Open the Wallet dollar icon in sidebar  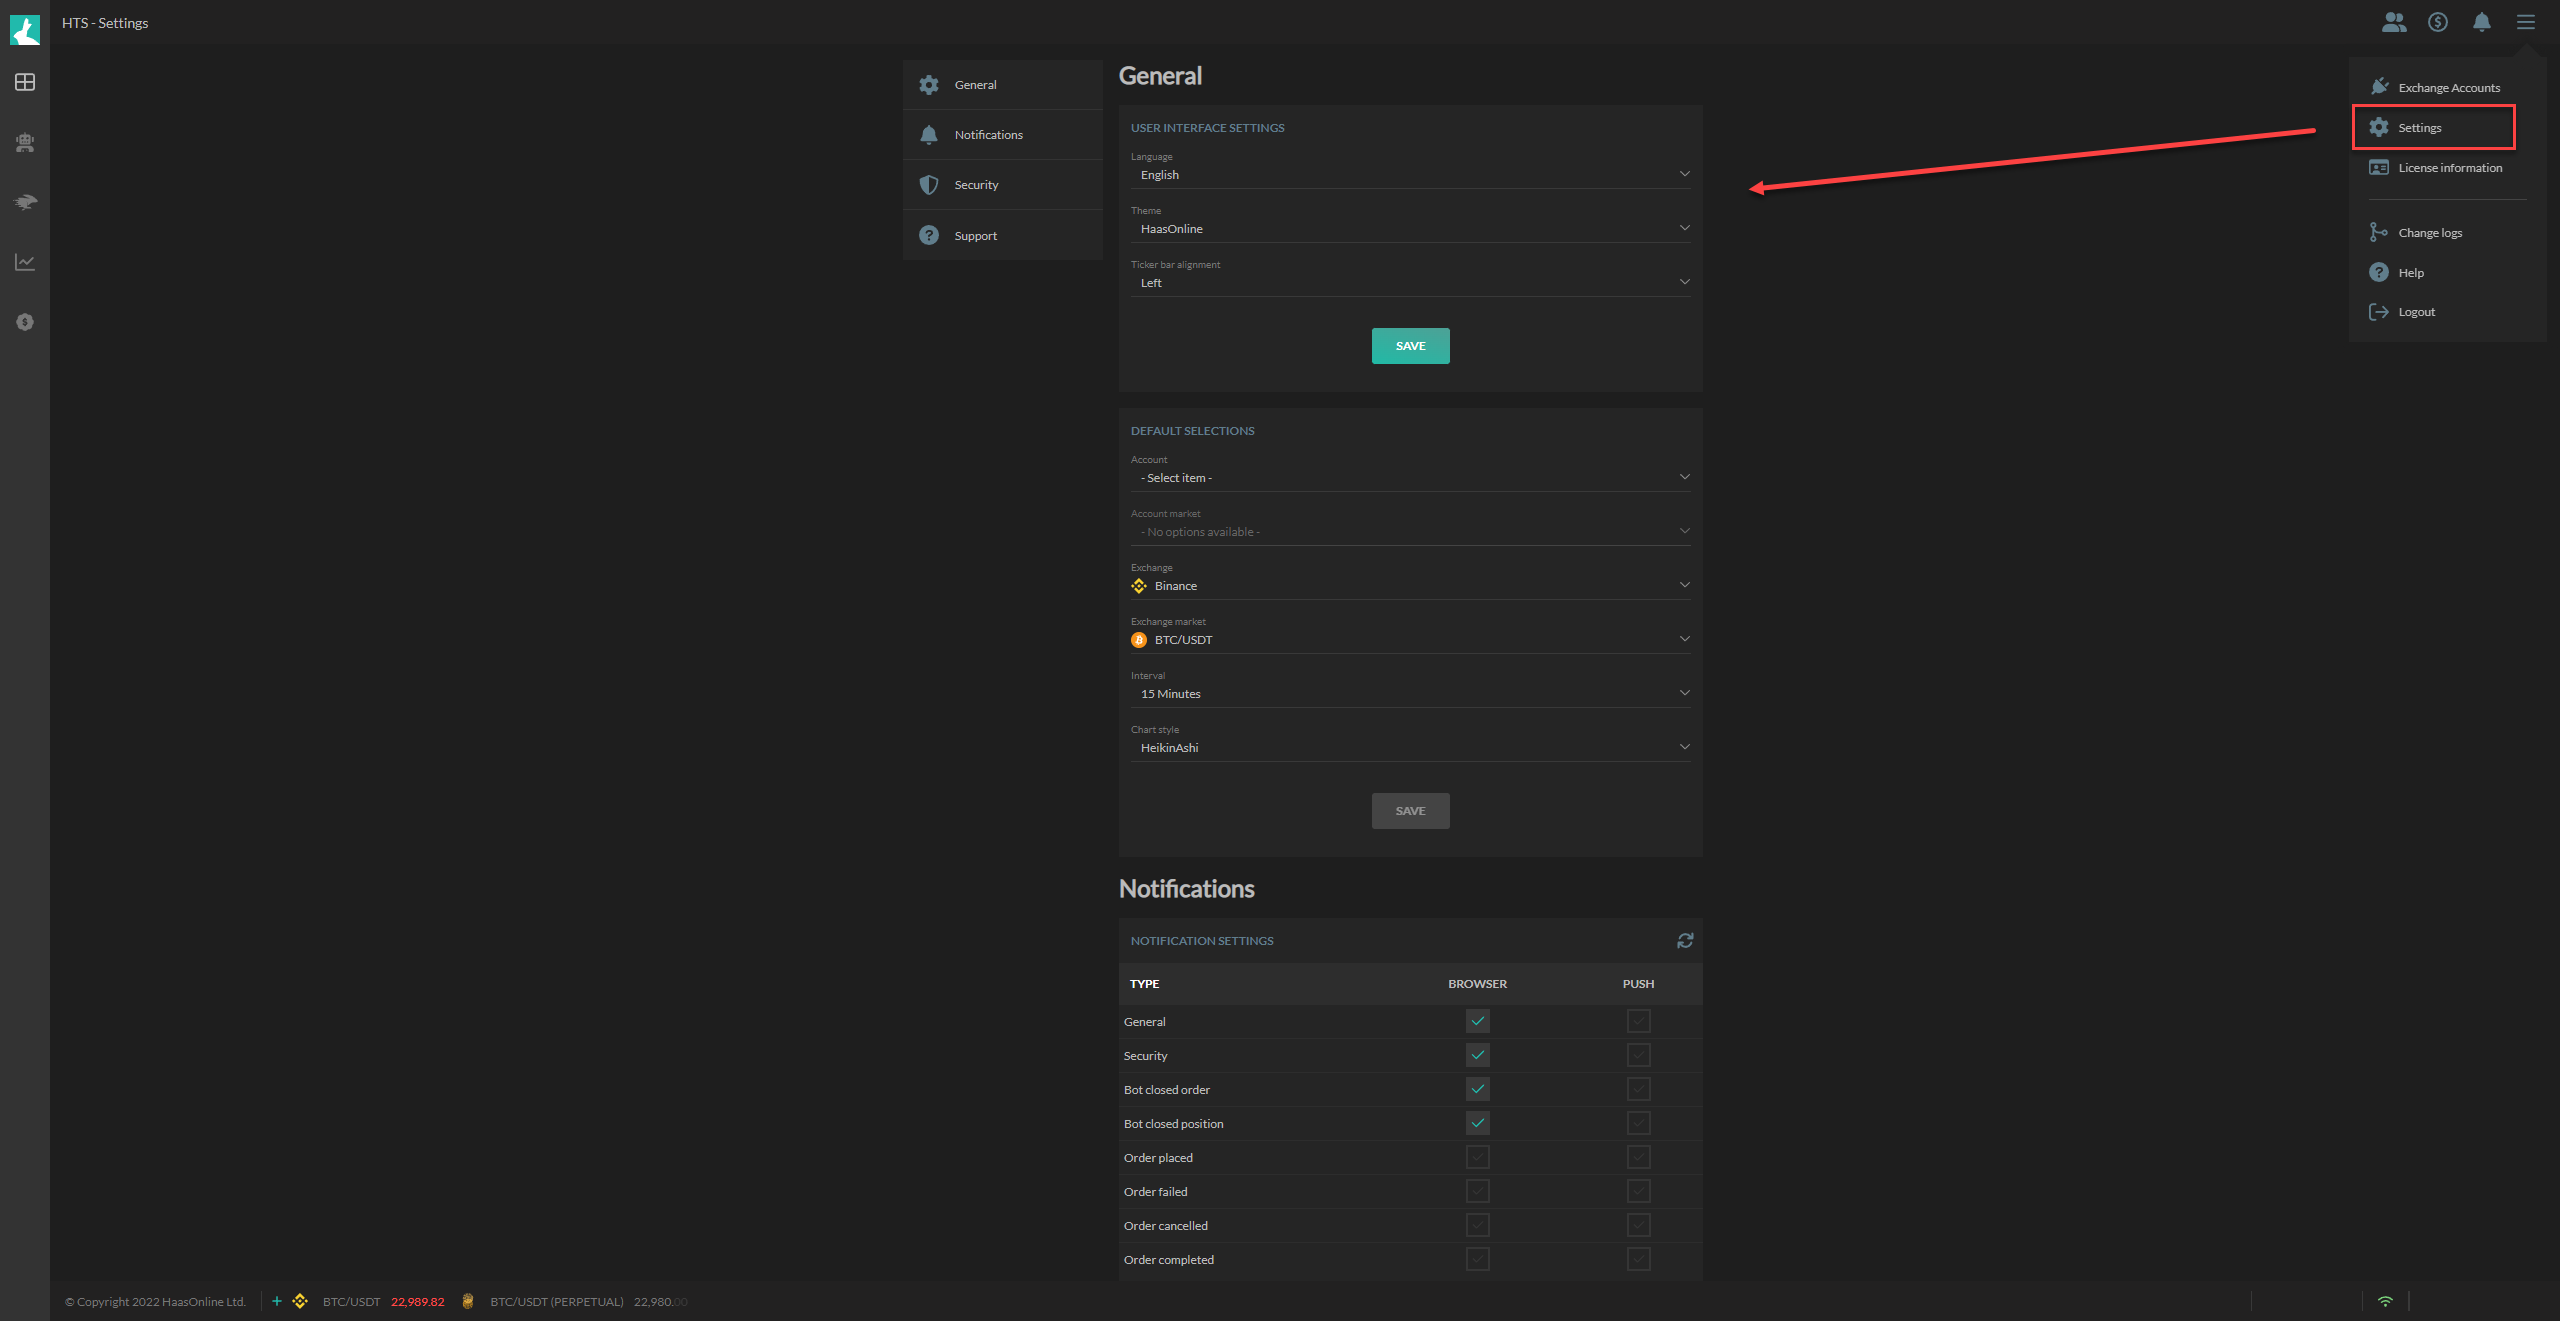click(x=24, y=322)
